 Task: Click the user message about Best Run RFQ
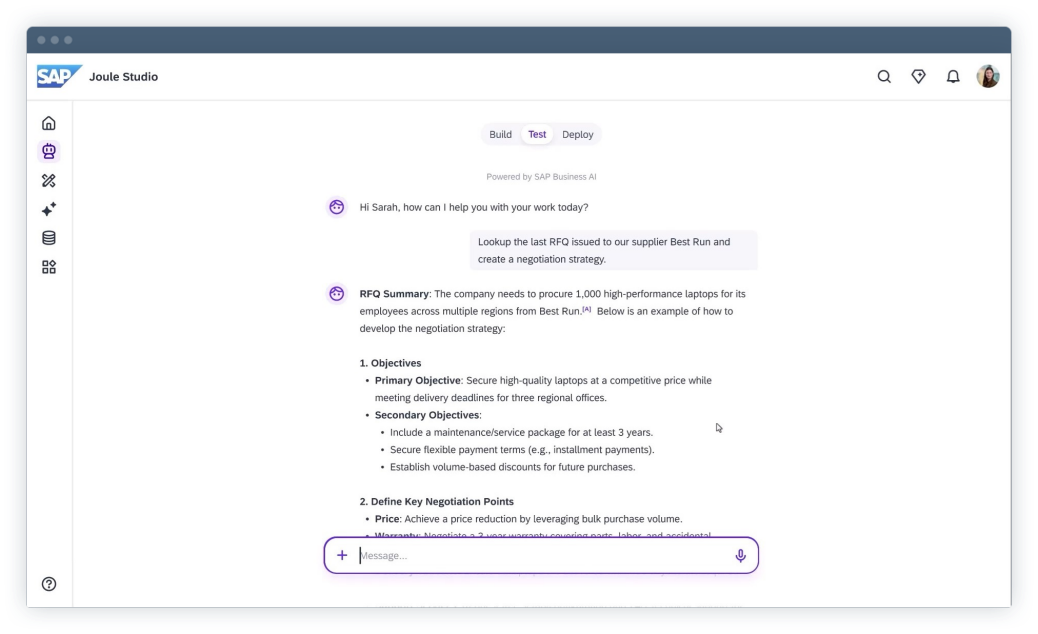tap(614, 250)
